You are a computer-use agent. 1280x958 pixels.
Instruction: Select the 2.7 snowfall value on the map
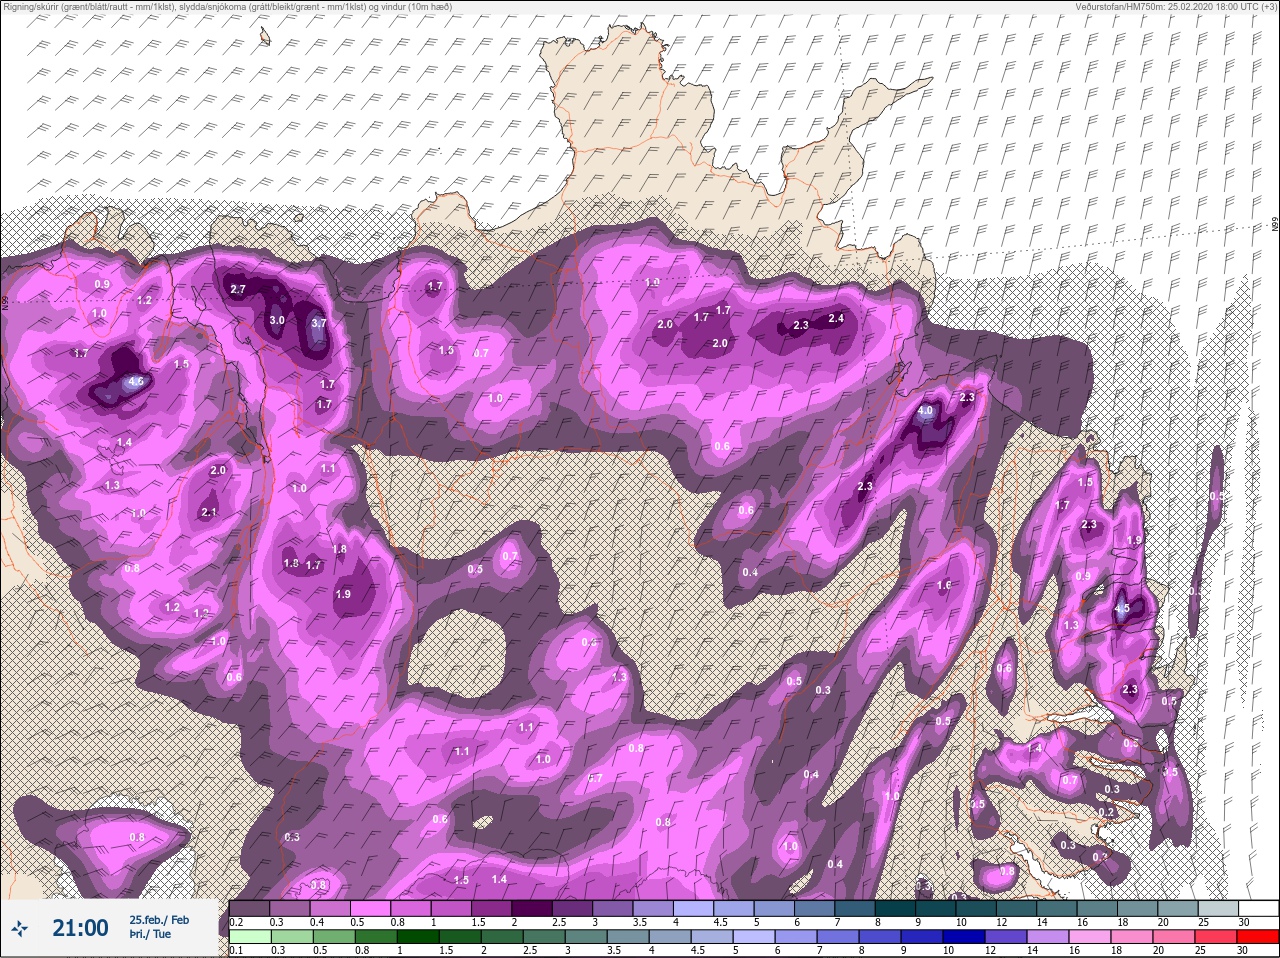(x=238, y=289)
